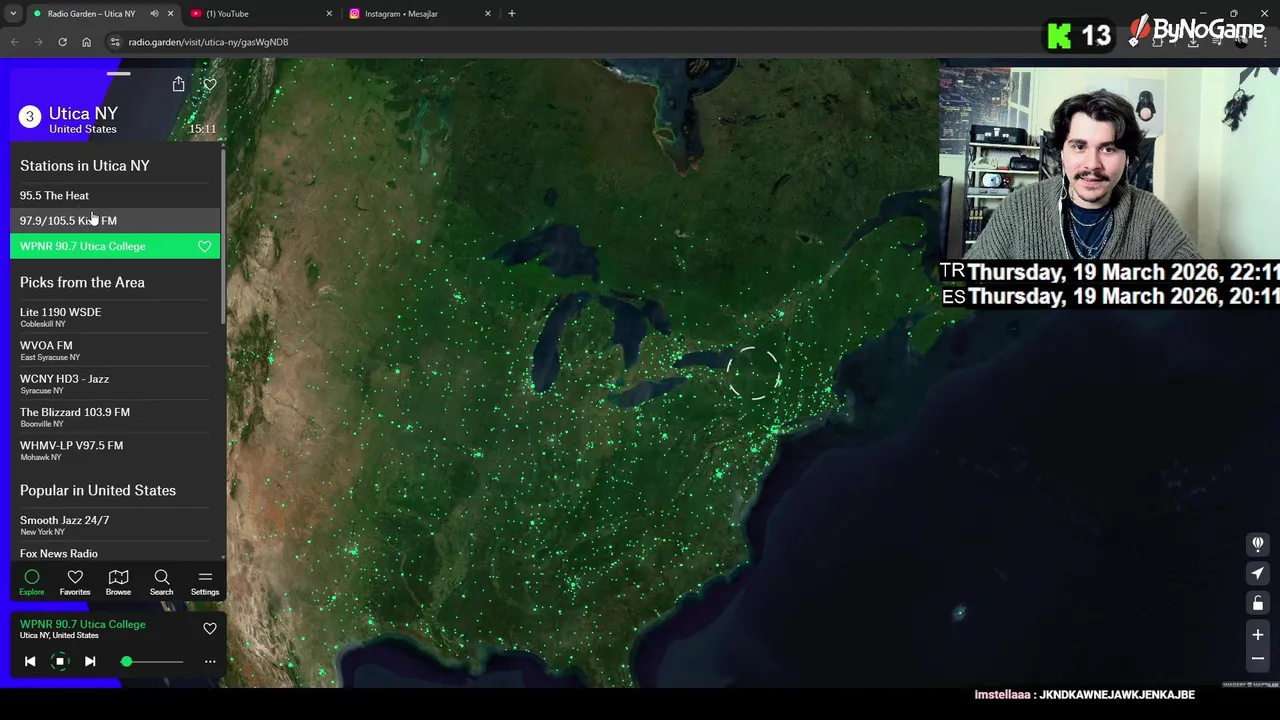This screenshot has width=1280, height=720.
Task: Open Fox News Radio station
Action: pos(115,553)
